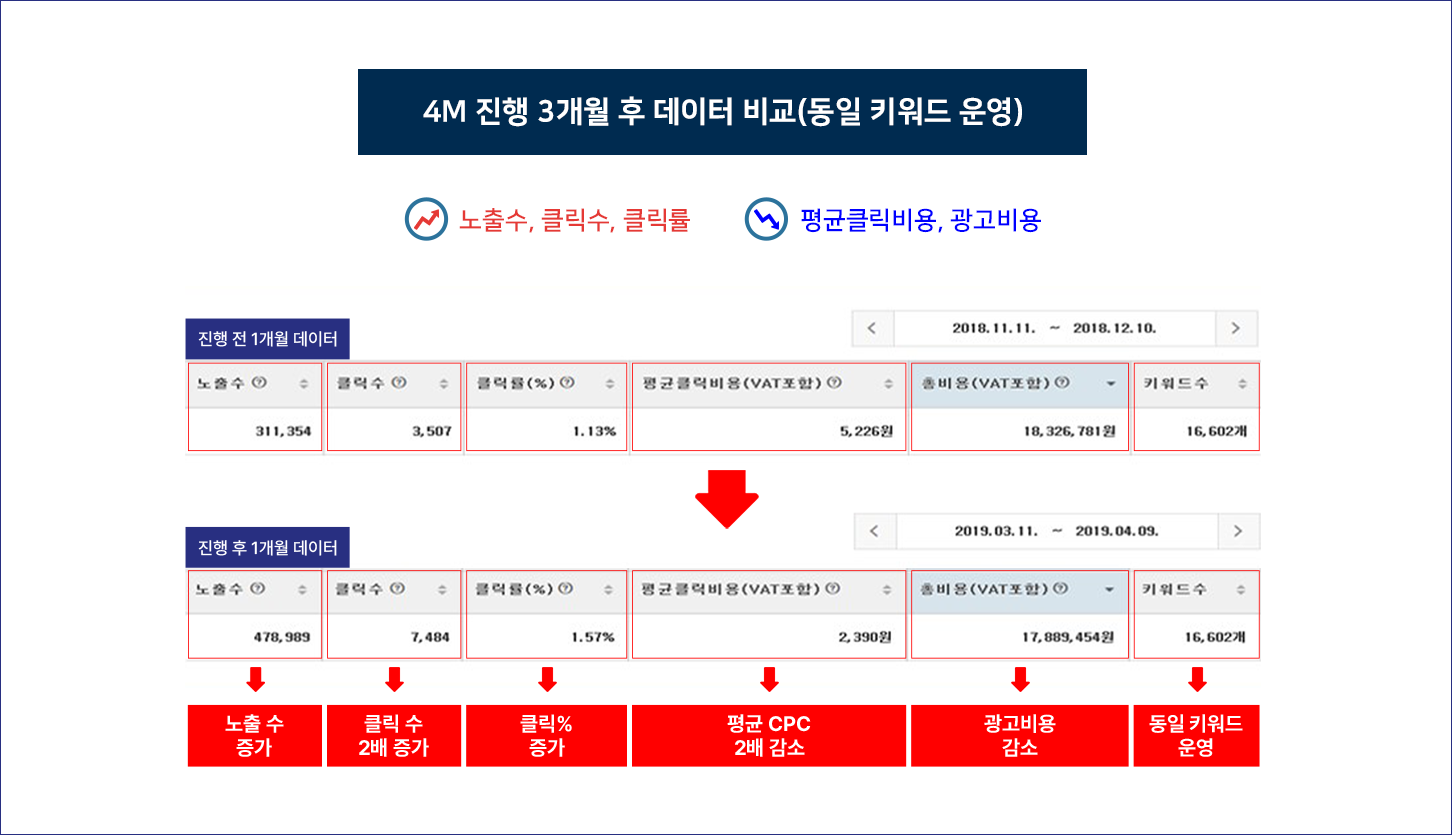Toggle 총비용 descending sort in the before-campaign table
The width and height of the screenshot is (1452, 835).
click(x=1109, y=384)
